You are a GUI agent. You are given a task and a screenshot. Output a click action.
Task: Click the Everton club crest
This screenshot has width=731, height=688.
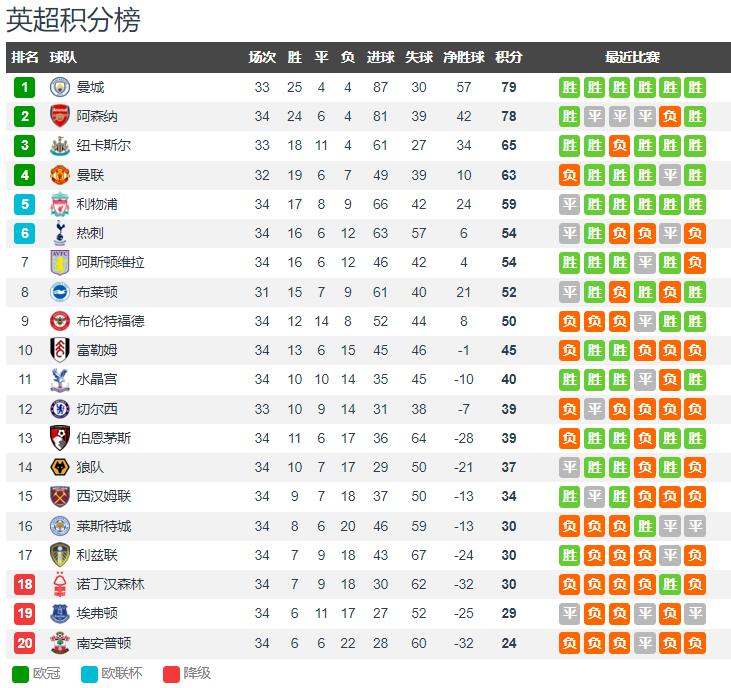point(60,613)
